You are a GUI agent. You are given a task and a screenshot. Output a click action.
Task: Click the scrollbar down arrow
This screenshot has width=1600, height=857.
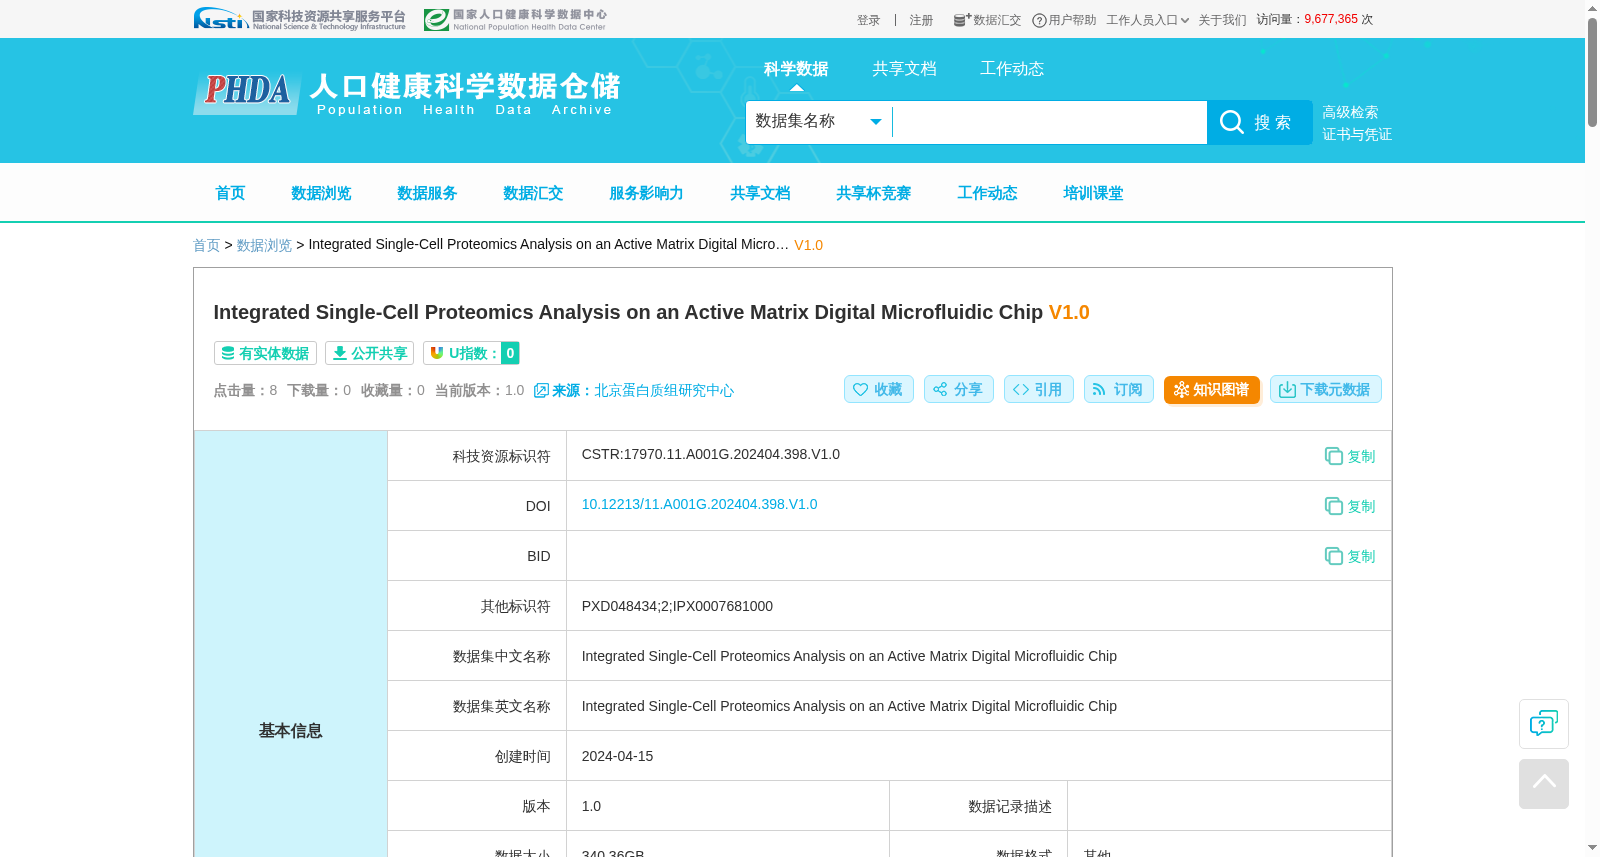(x=1592, y=848)
